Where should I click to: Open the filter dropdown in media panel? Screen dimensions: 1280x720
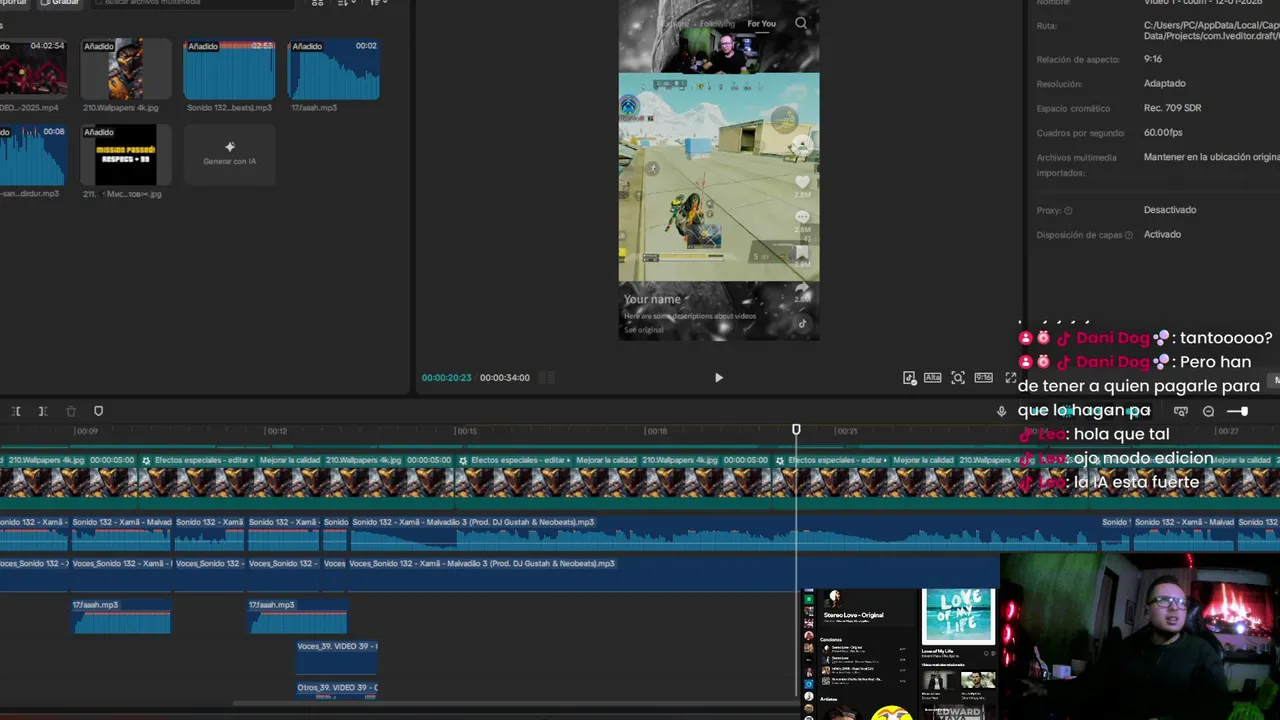[379, 3]
